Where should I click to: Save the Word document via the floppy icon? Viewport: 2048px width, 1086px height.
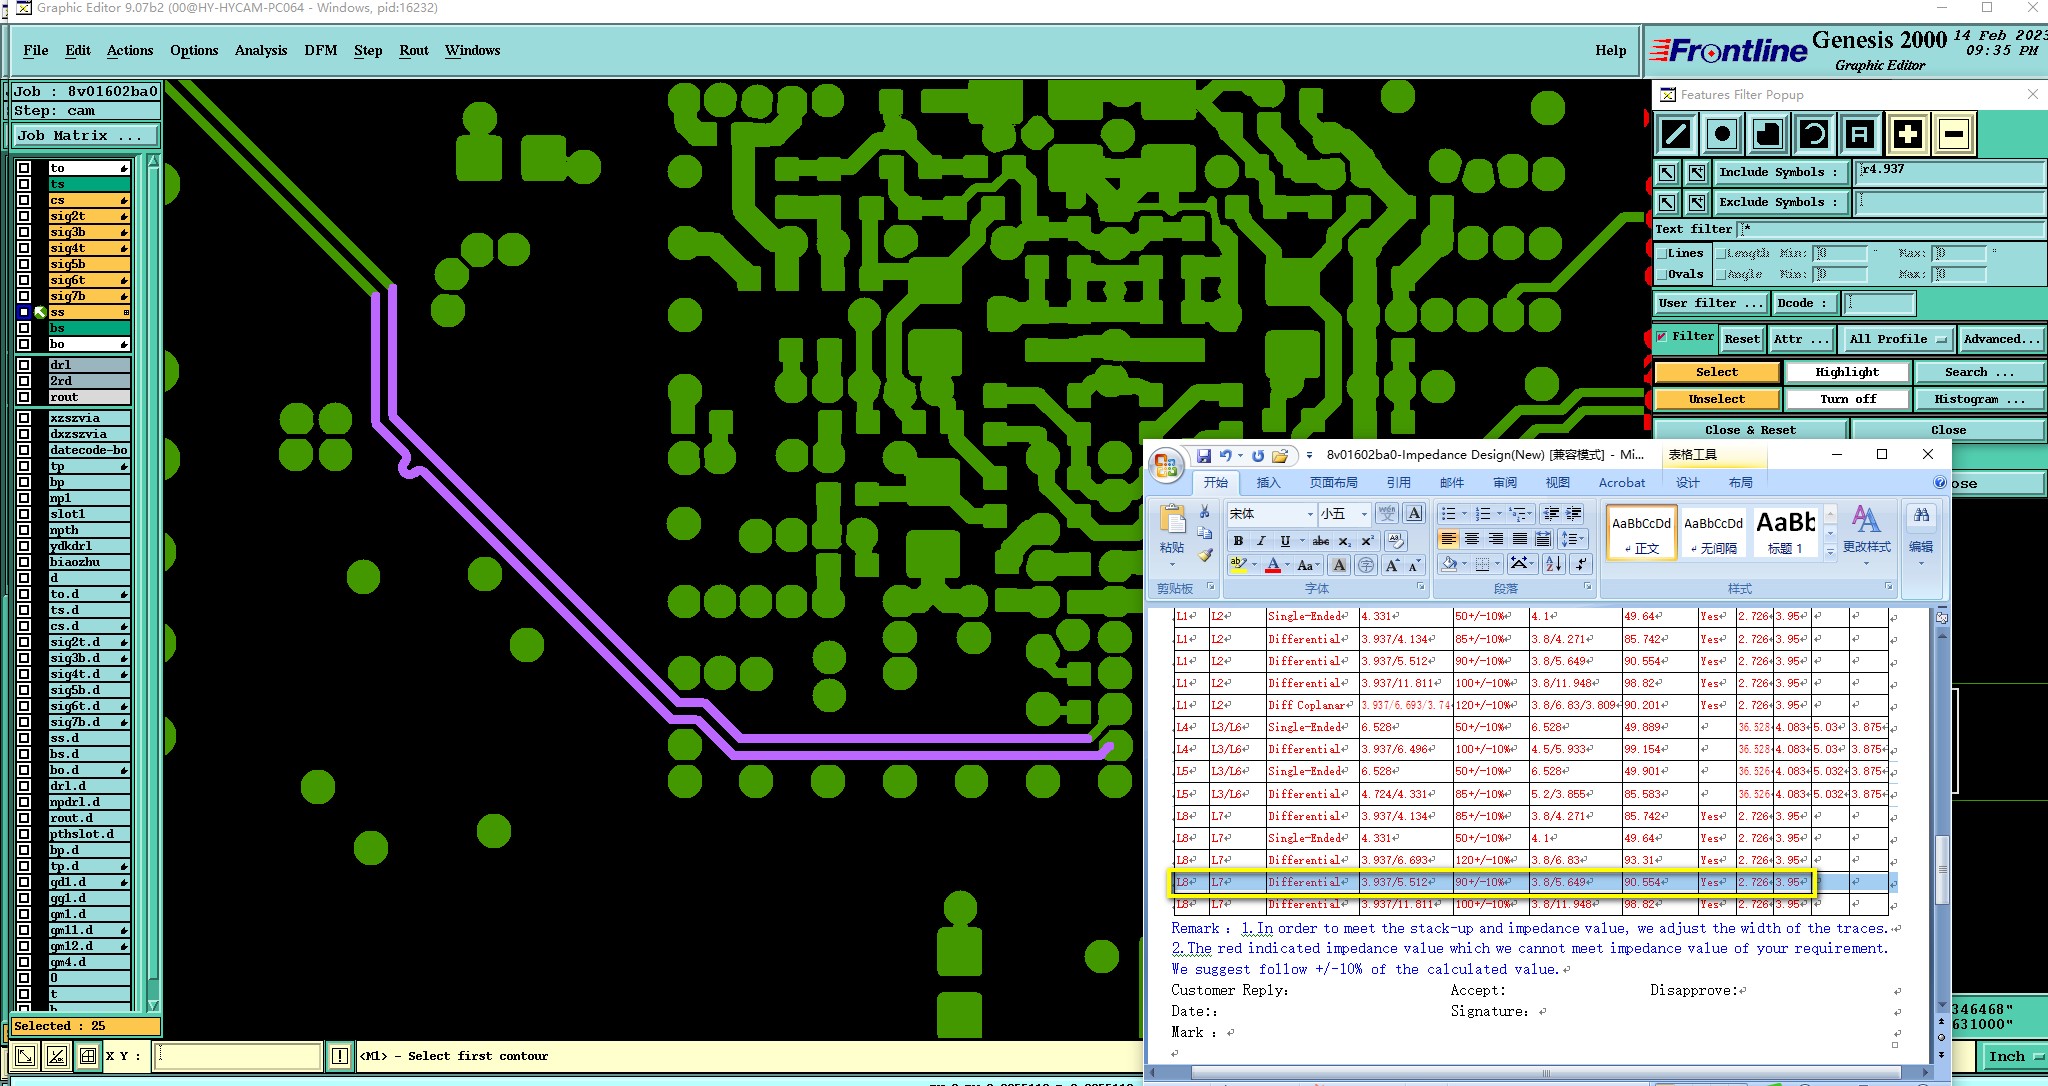[x=1204, y=456]
